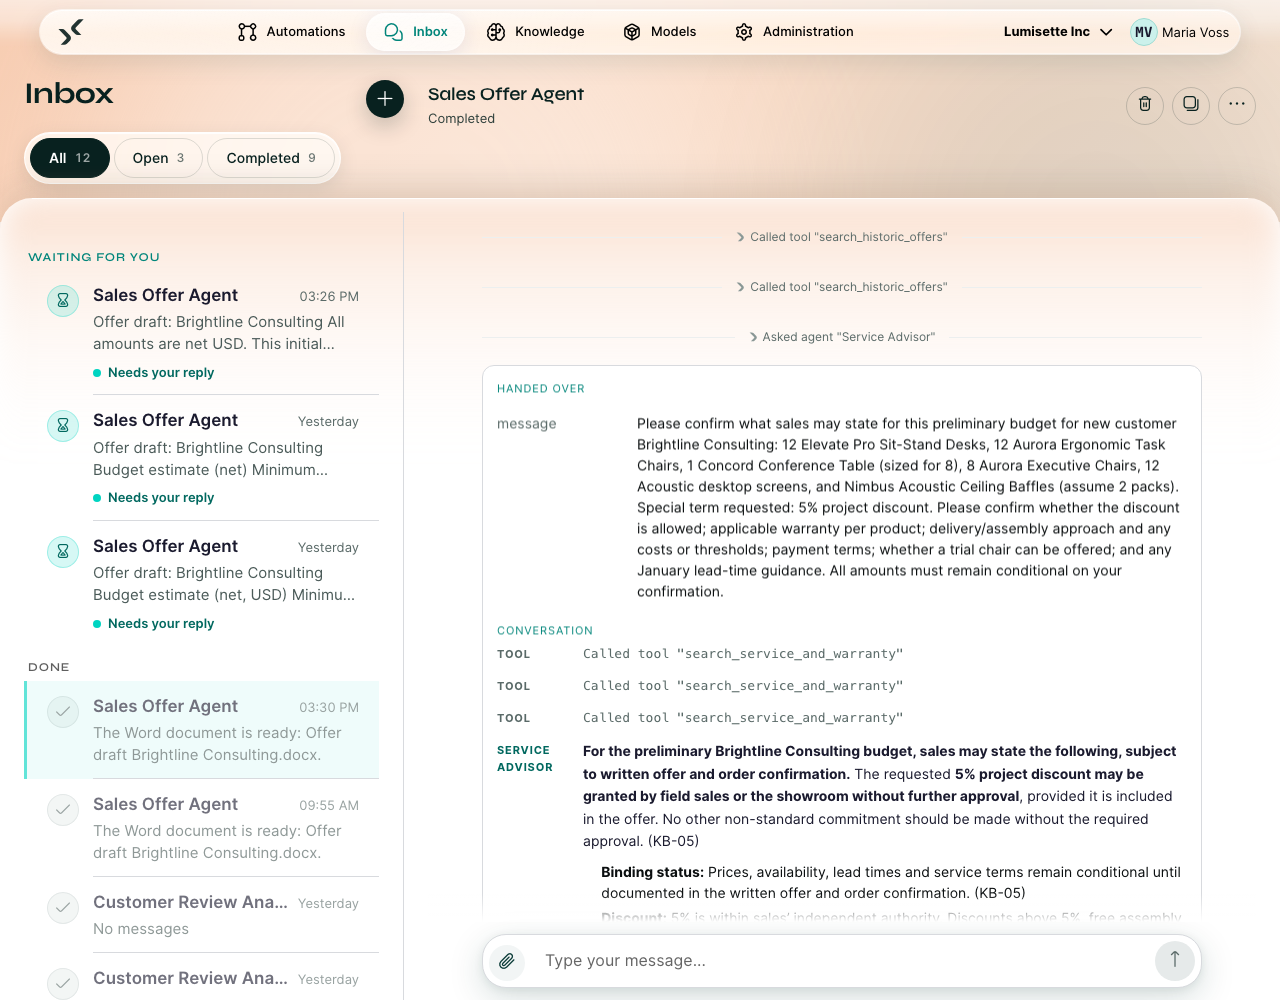The width and height of the screenshot is (1280, 1000).
Task: Click the MV user avatar
Action: click(1143, 32)
